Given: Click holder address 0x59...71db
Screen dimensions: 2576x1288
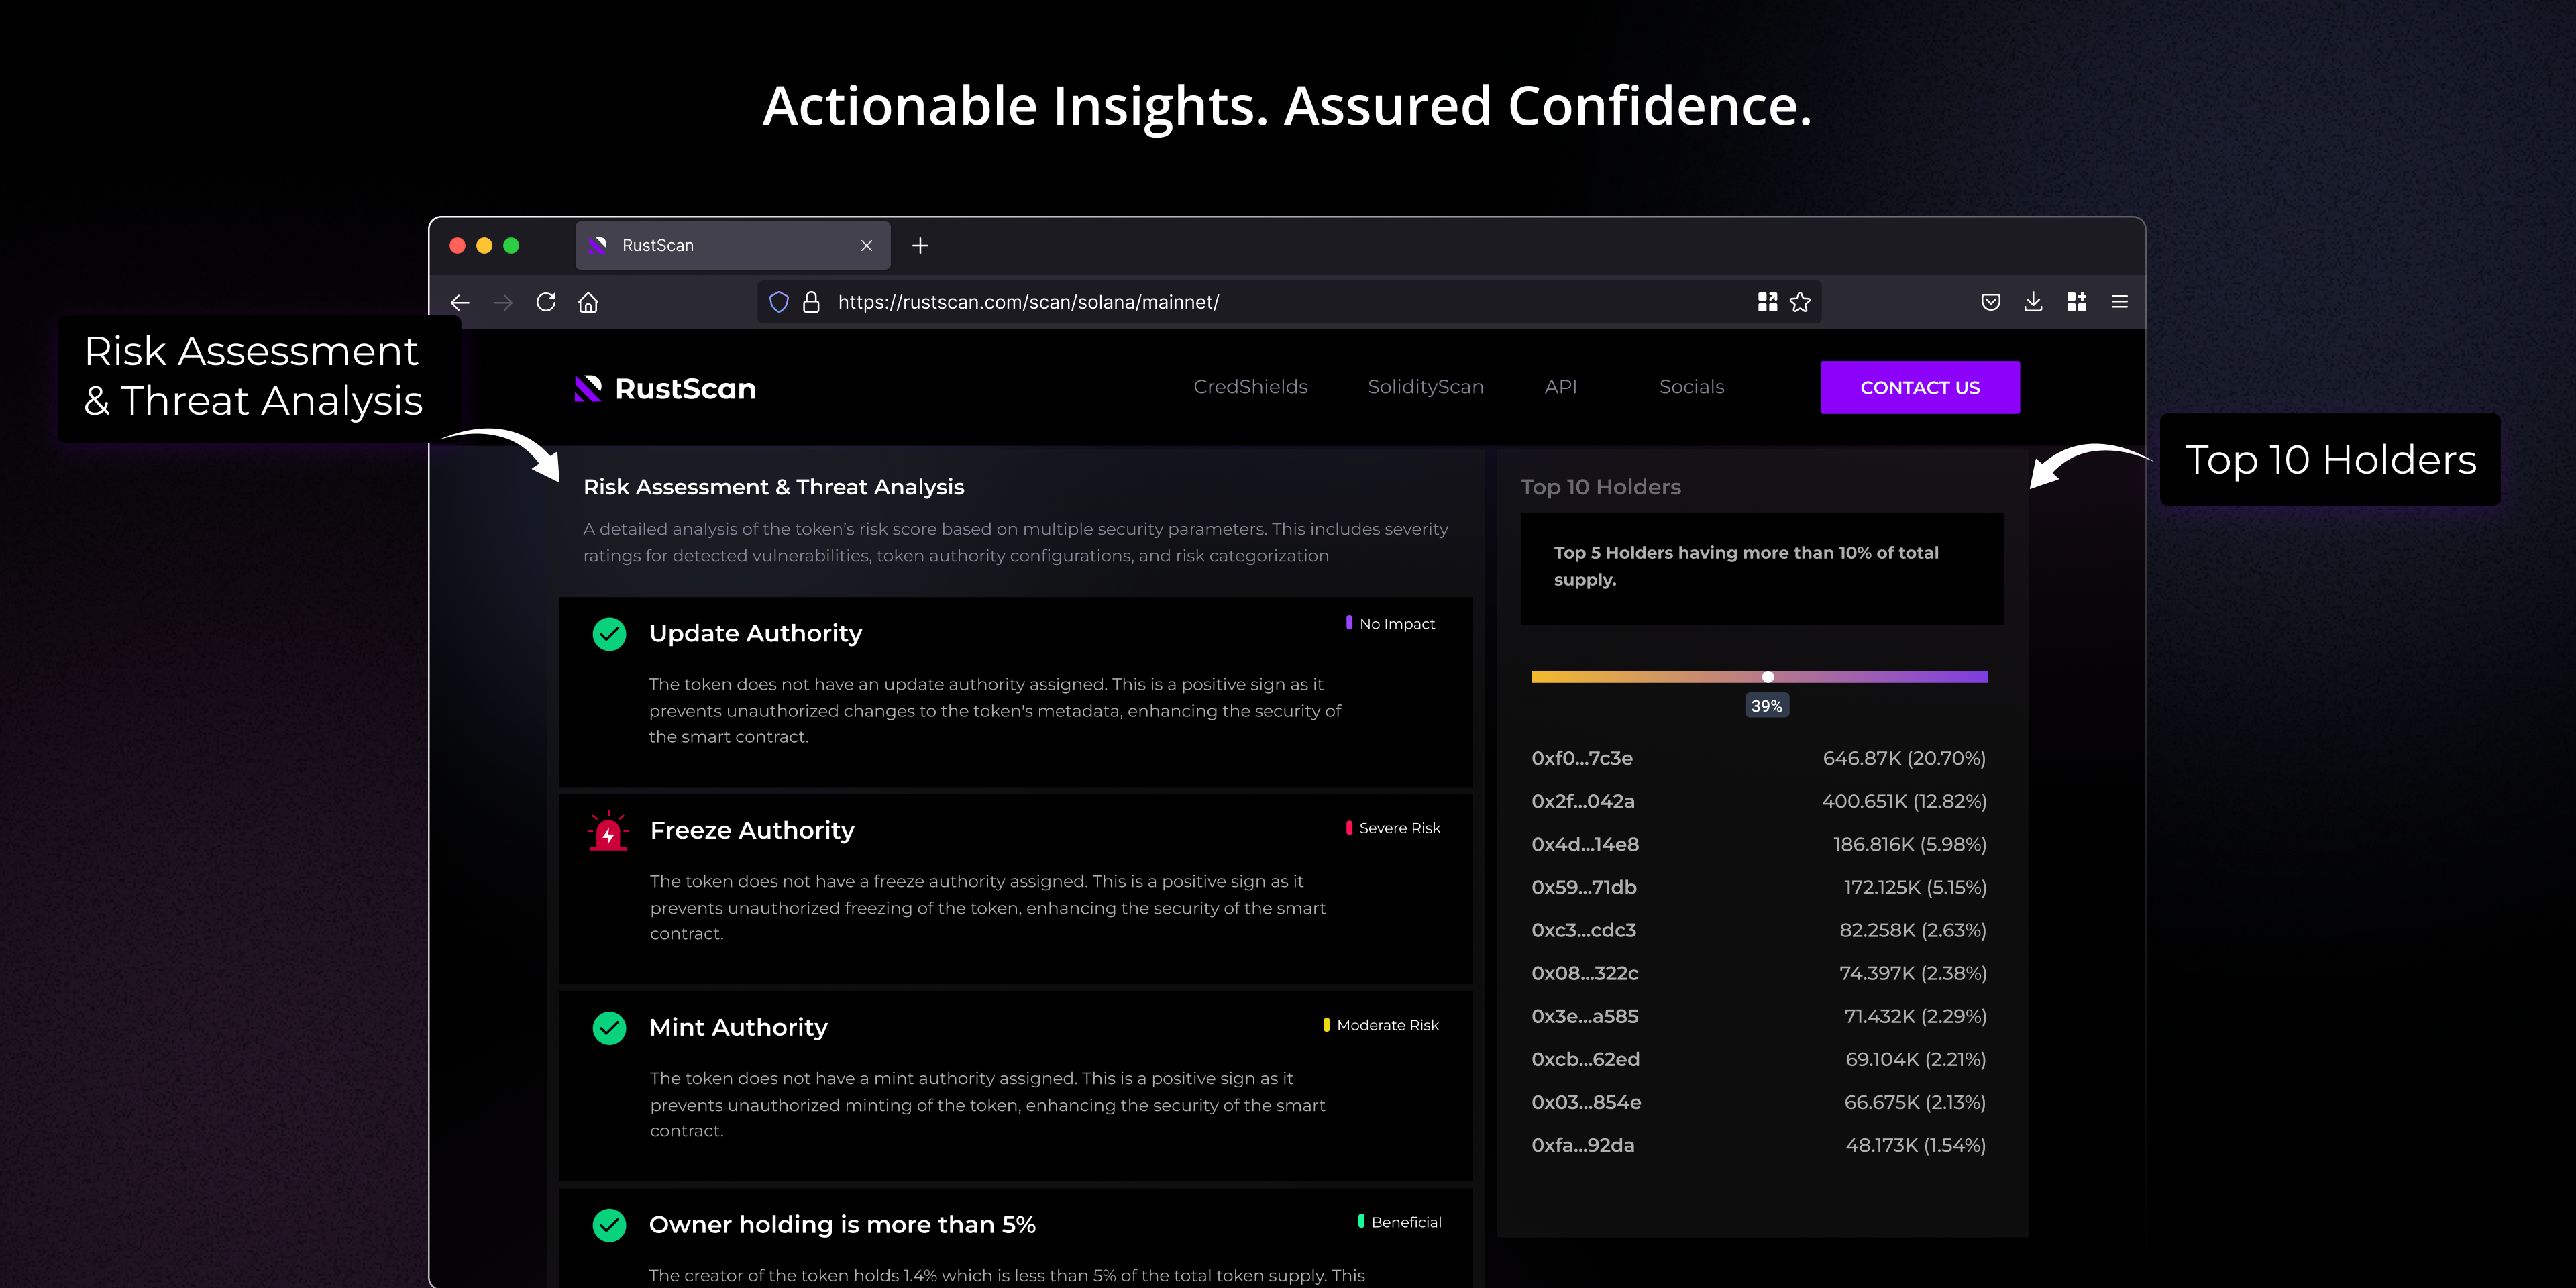Looking at the screenshot, I should [1584, 887].
